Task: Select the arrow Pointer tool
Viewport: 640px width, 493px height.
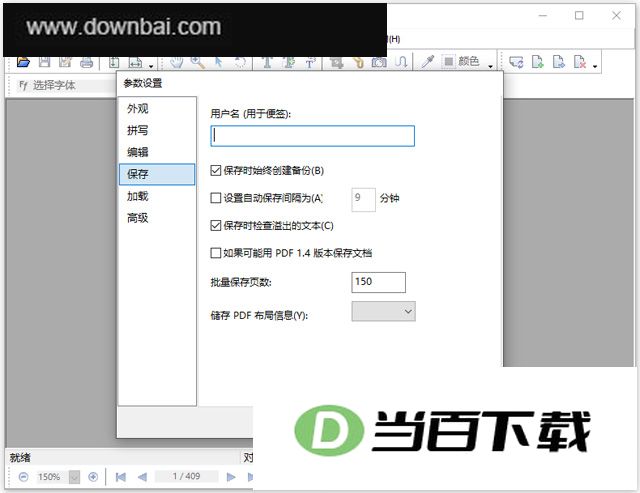Action: point(219,62)
